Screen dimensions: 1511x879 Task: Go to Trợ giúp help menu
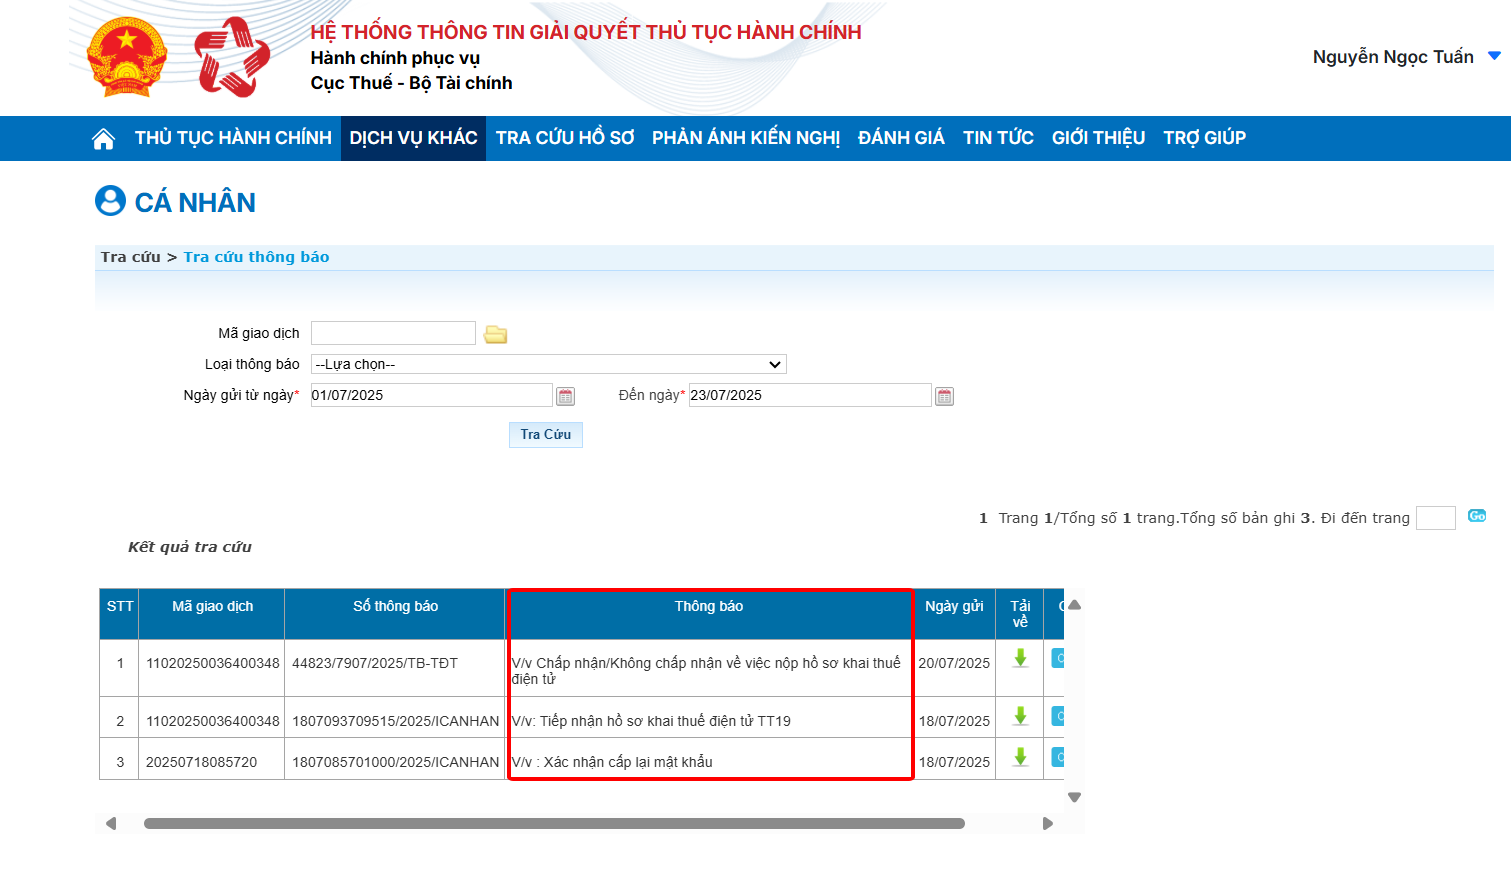point(1204,138)
